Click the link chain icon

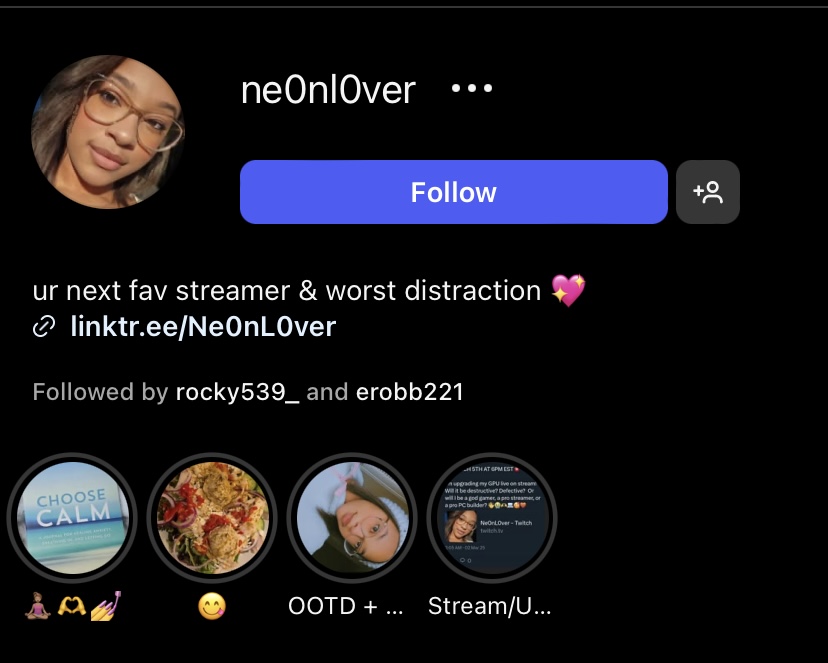(44, 327)
